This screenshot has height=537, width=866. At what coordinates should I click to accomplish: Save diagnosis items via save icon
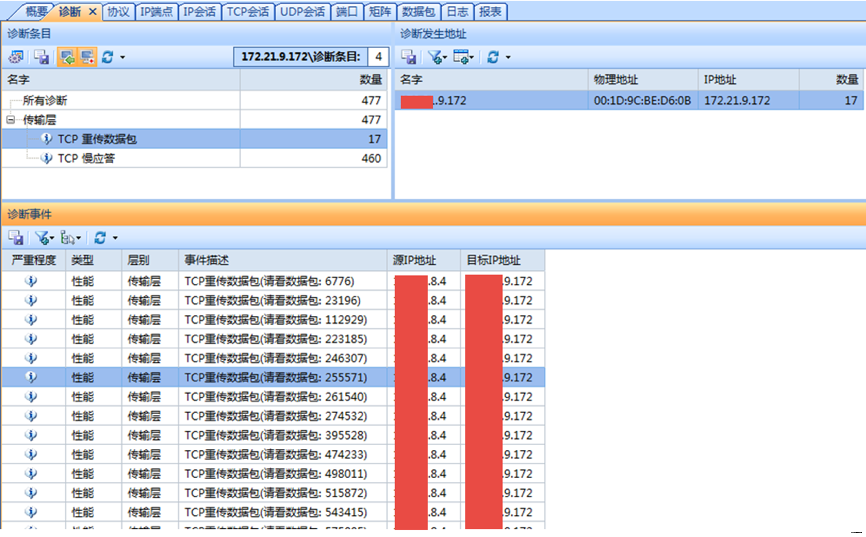pos(41,57)
